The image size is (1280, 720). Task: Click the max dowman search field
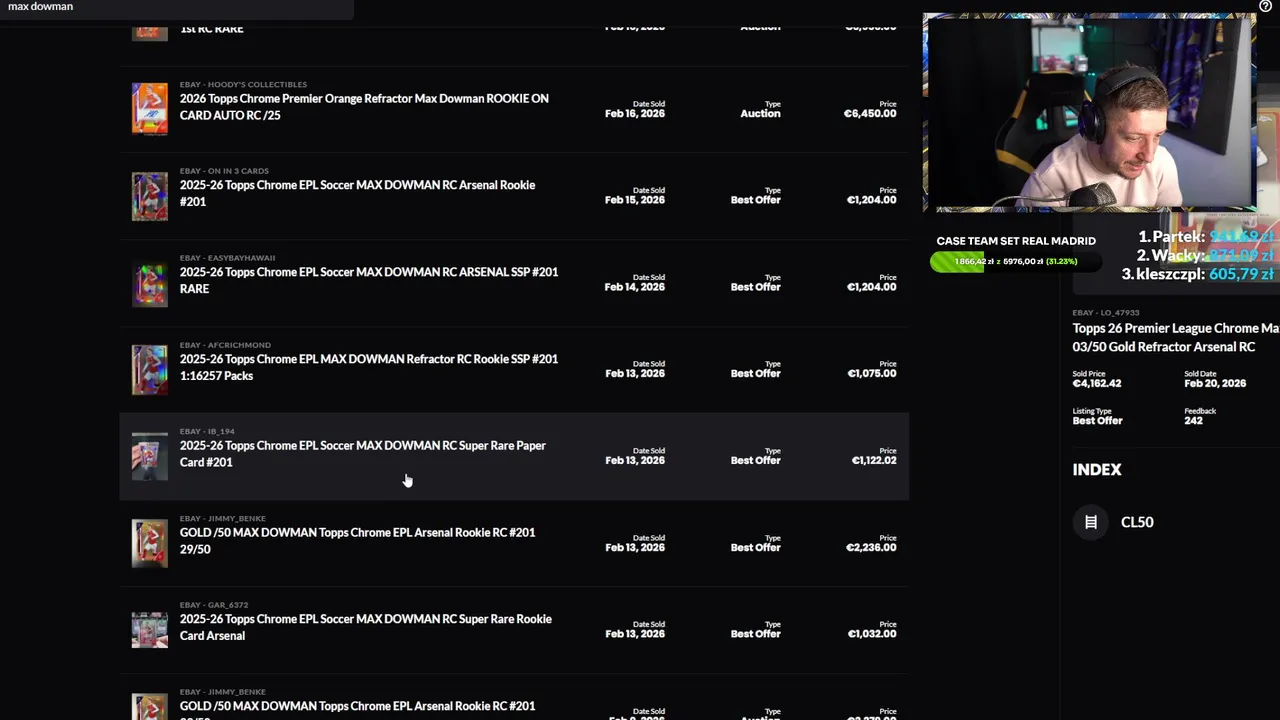coord(176,8)
